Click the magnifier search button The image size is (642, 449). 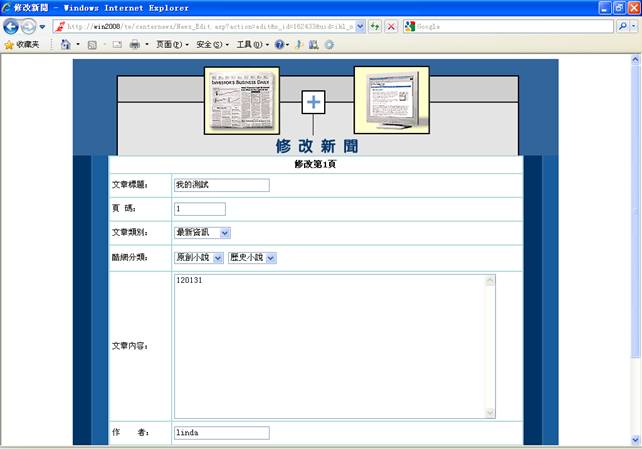coord(622,26)
